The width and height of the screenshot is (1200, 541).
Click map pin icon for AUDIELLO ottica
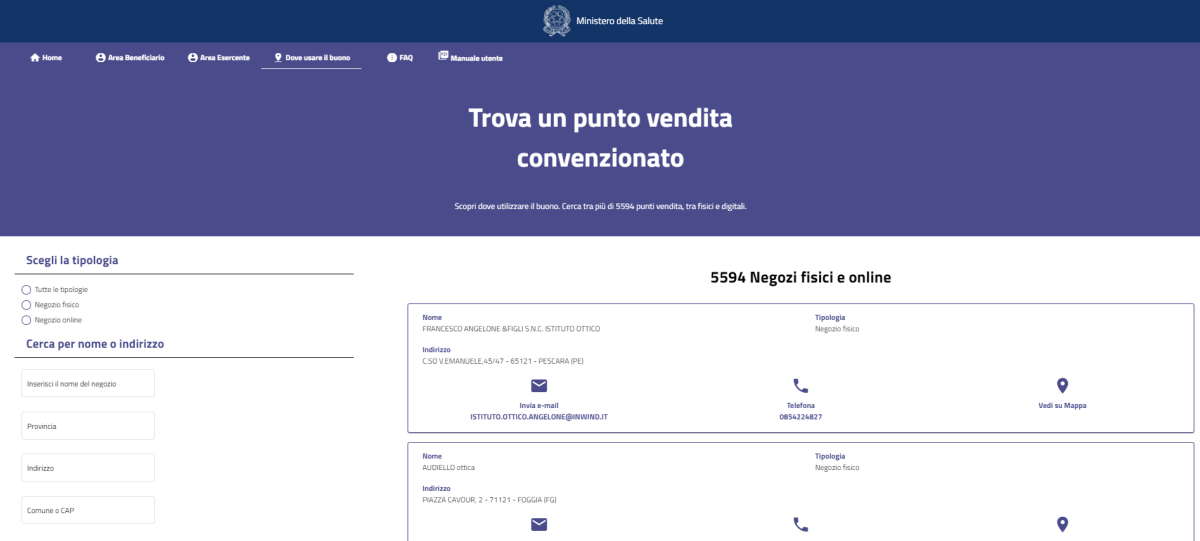coord(1062,524)
